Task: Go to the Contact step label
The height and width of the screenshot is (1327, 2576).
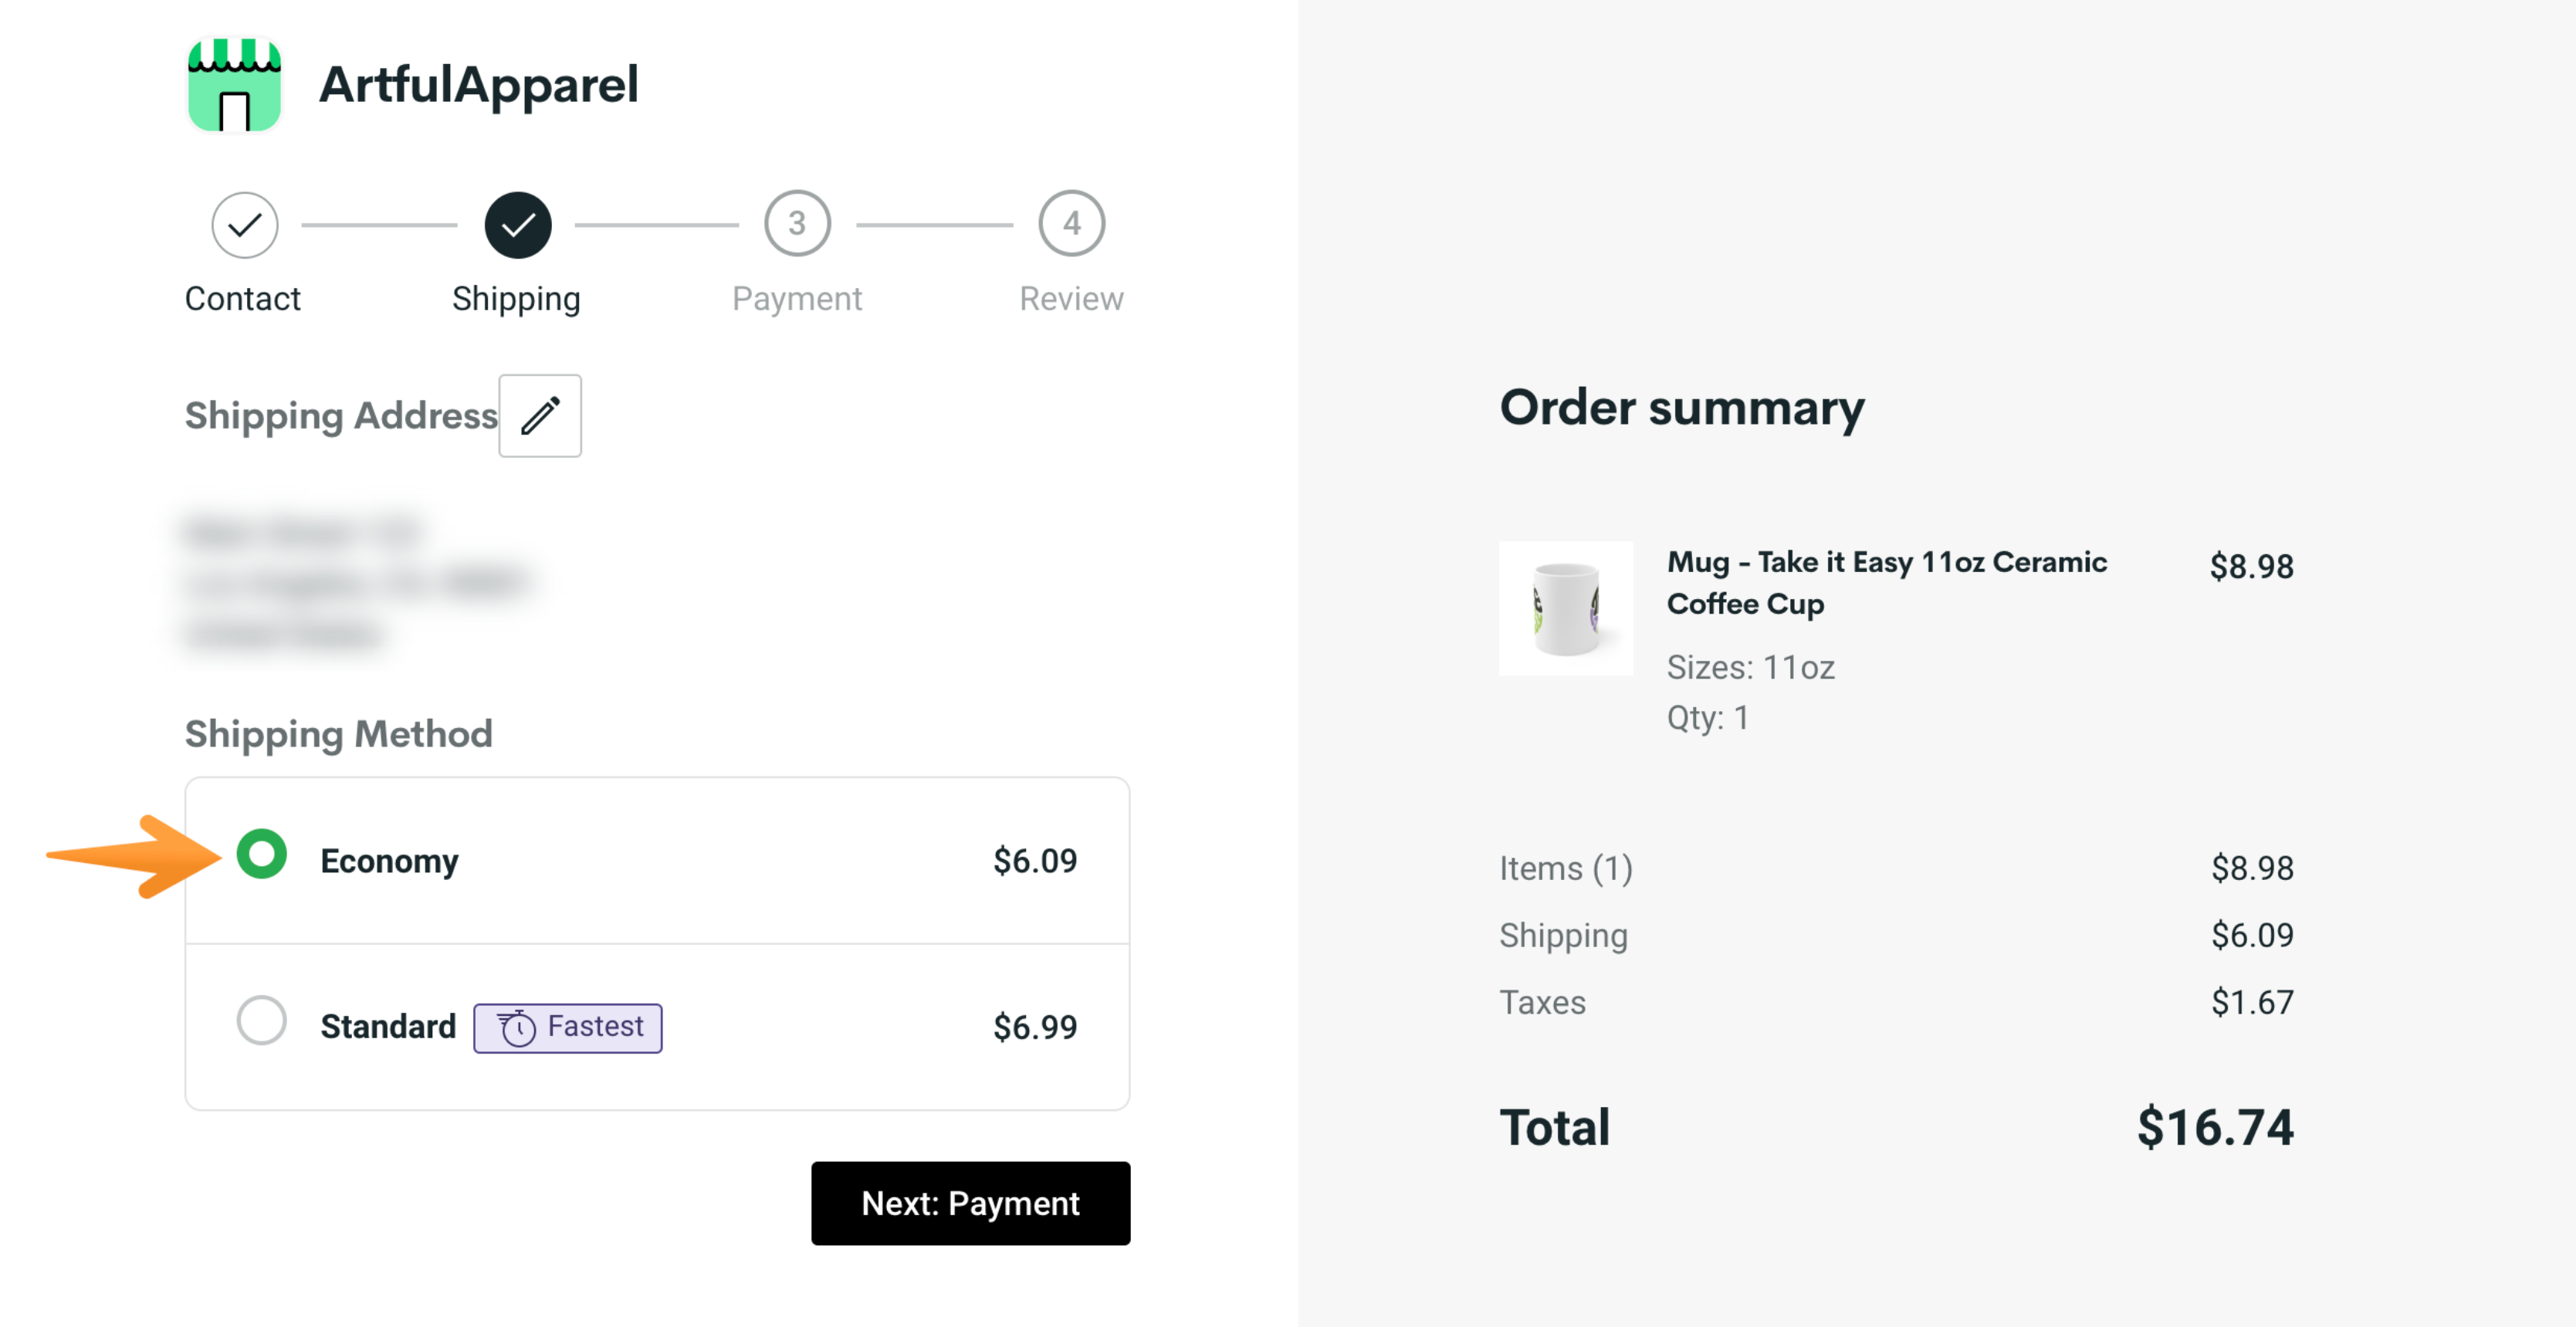Action: coord(243,299)
